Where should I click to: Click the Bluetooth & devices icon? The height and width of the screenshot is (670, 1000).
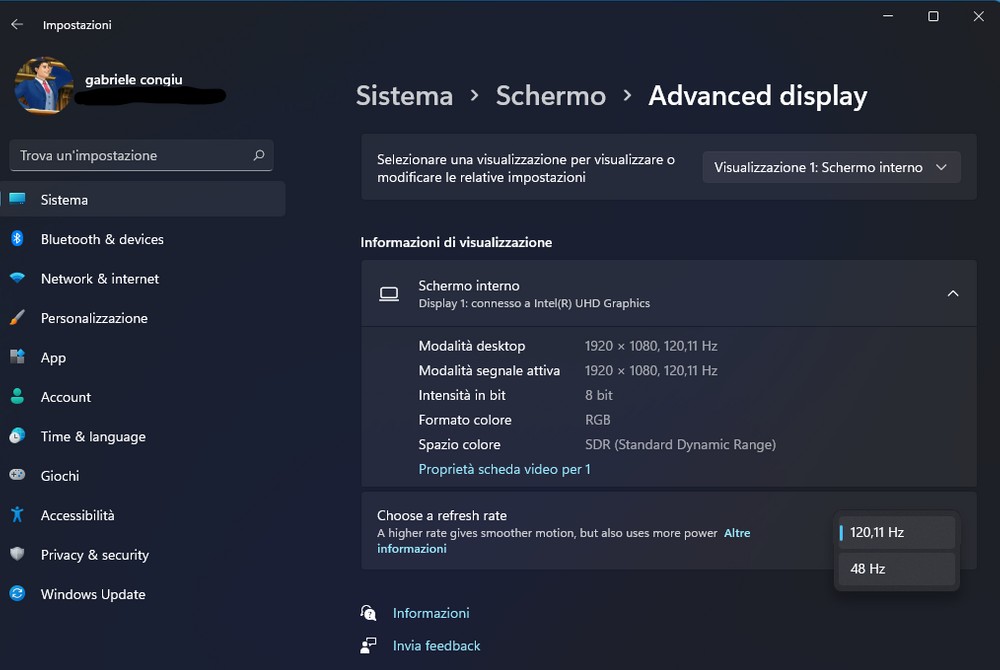pos(17,239)
